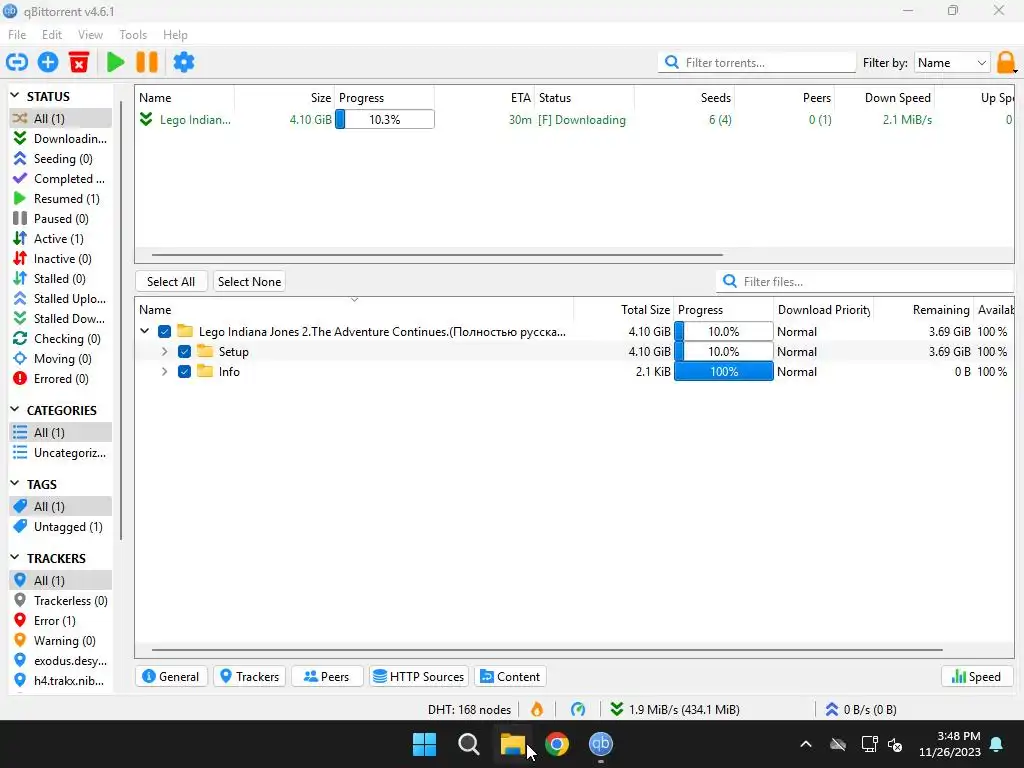Image resolution: width=1024 pixels, height=768 pixels.
Task: Open the Tools menu
Action: pyautogui.click(x=133, y=35)
